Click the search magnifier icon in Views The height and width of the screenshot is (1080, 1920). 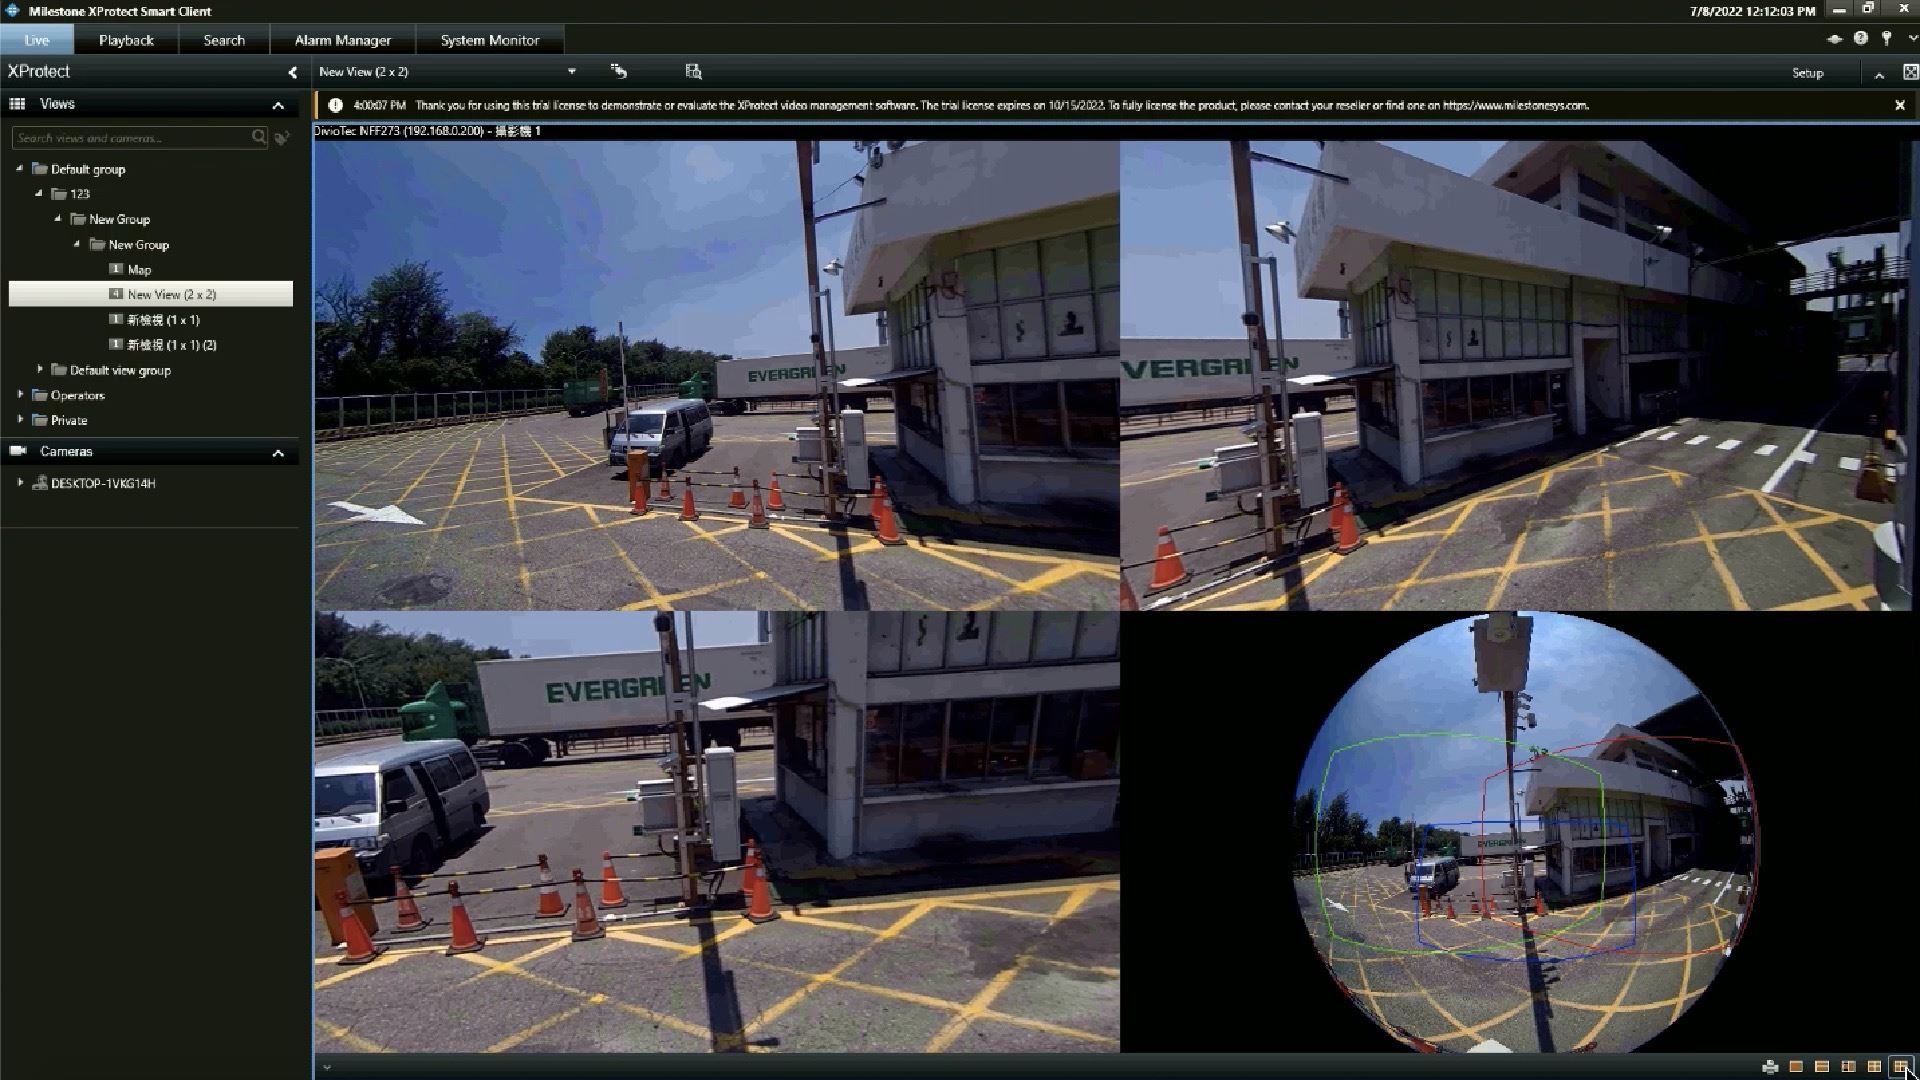point(259,137)
